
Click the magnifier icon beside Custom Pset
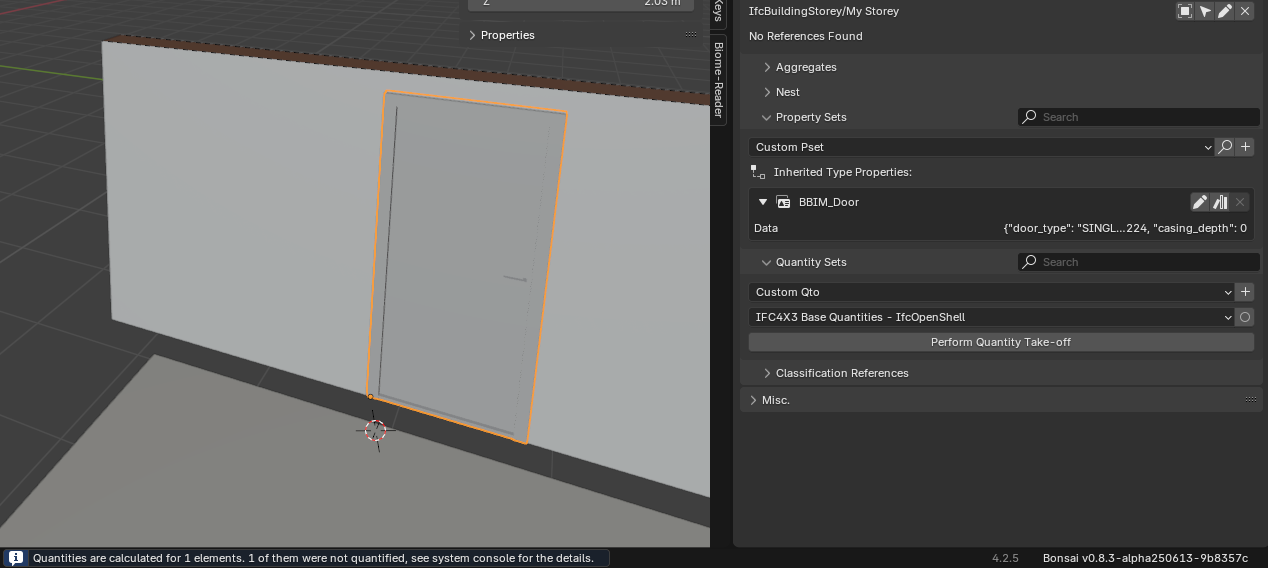click(1225, 147)
